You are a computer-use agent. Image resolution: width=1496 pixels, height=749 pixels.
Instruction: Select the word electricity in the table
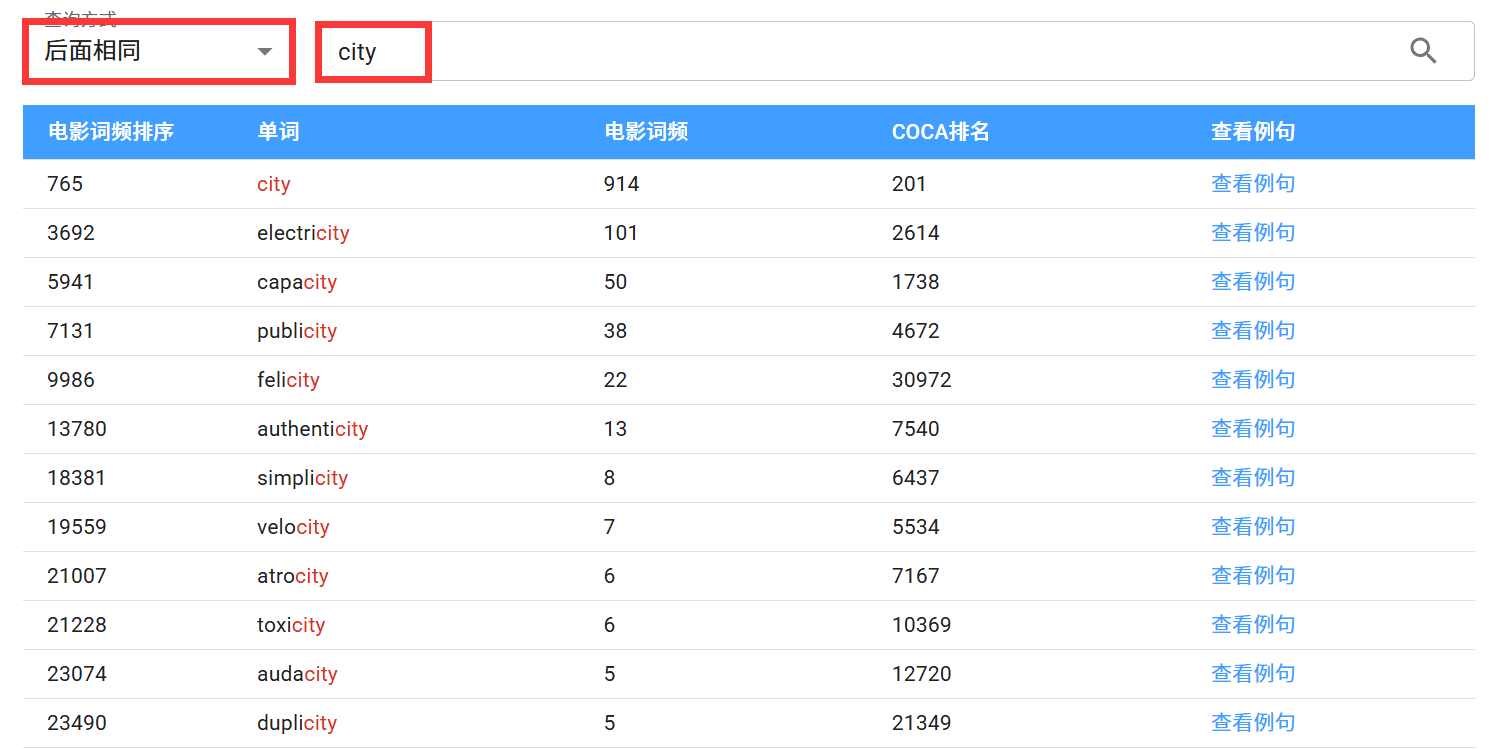pos(303,233)
